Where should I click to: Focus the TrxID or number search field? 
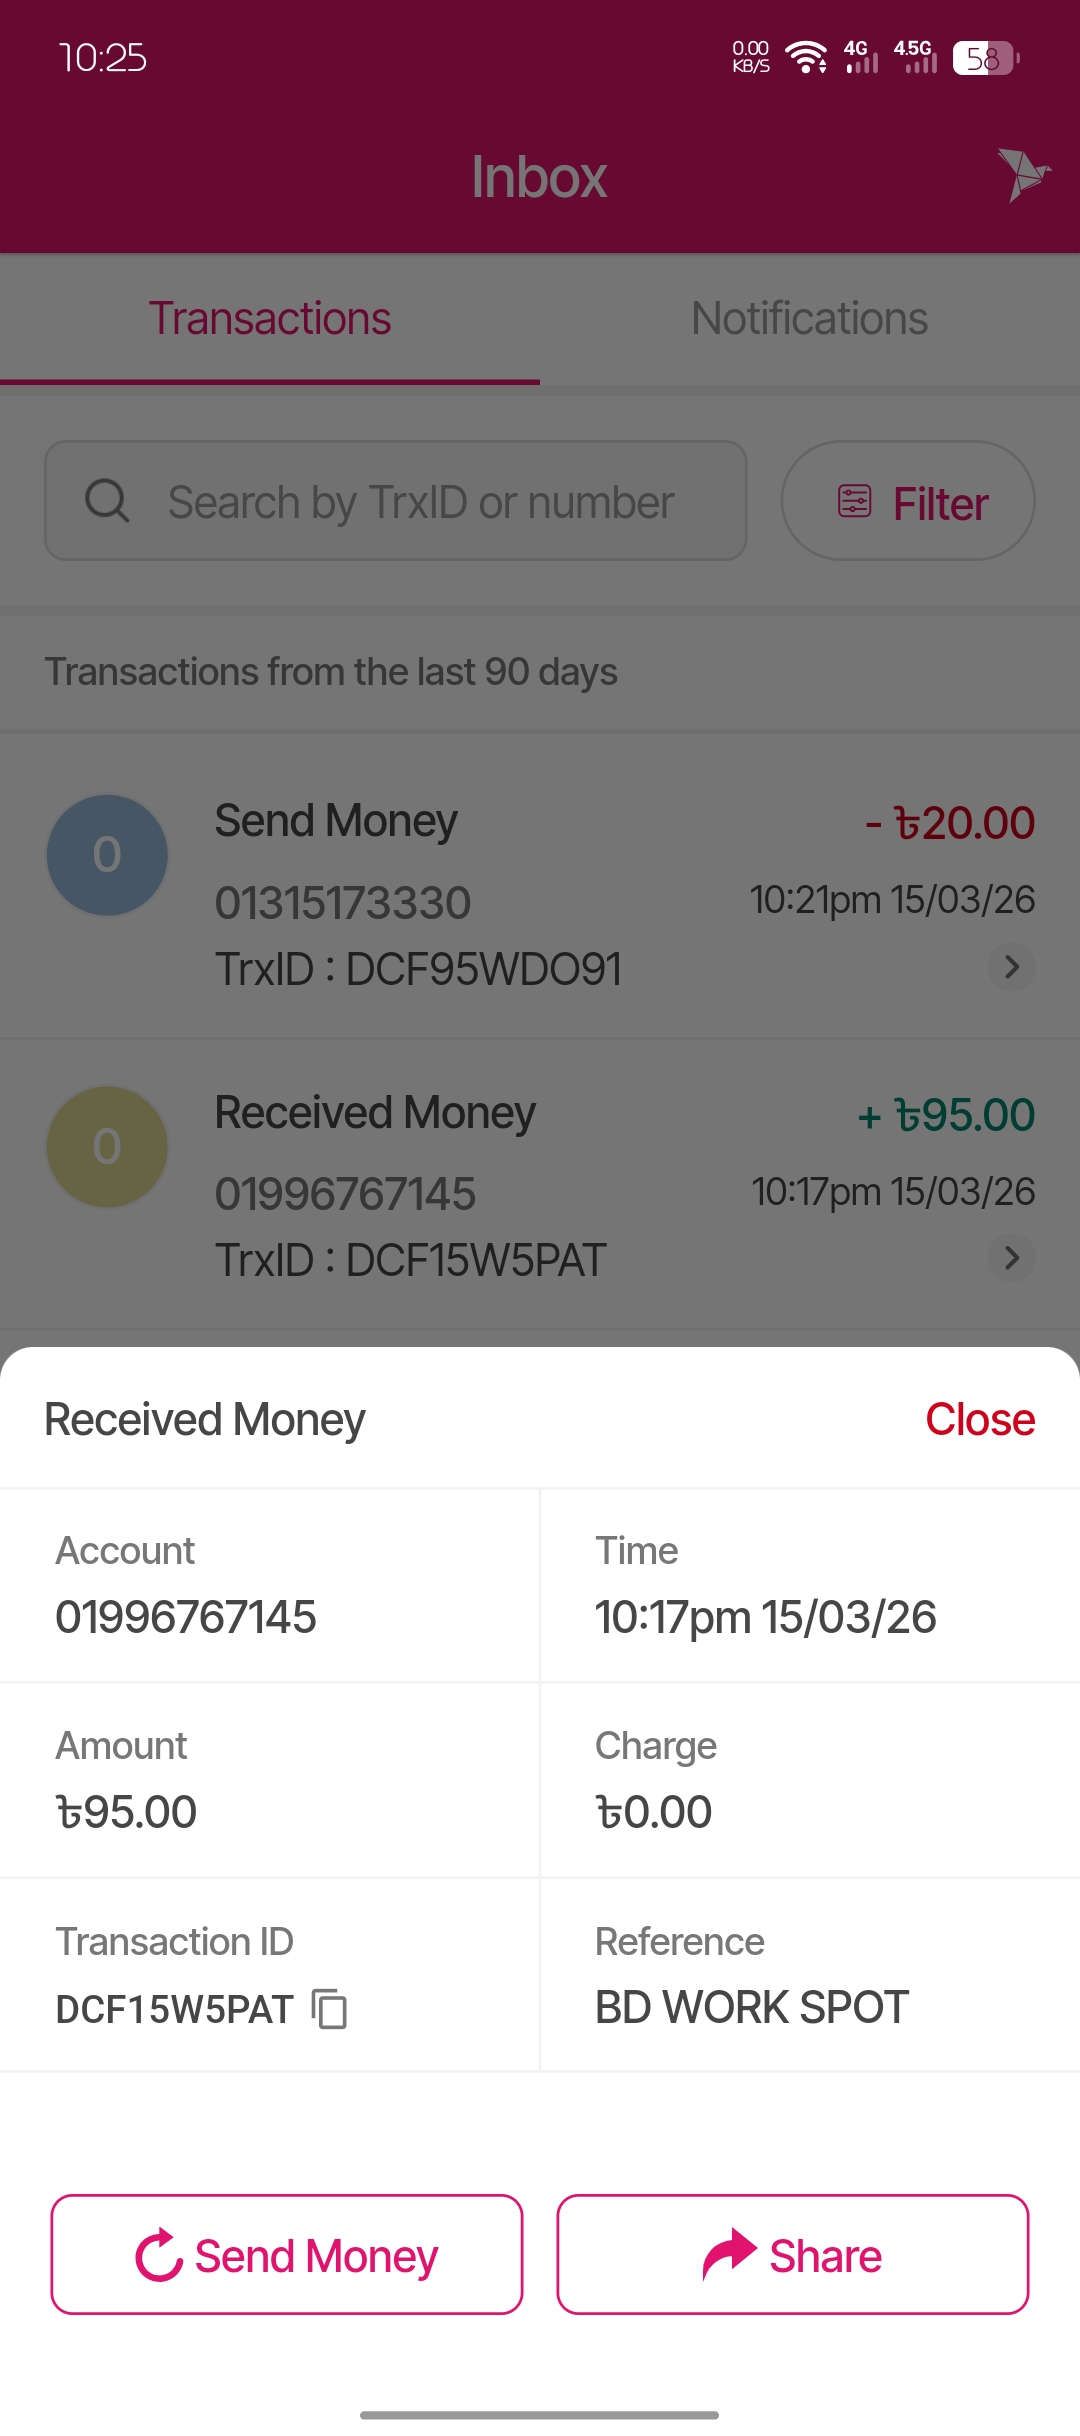click(x=420, y=502)
